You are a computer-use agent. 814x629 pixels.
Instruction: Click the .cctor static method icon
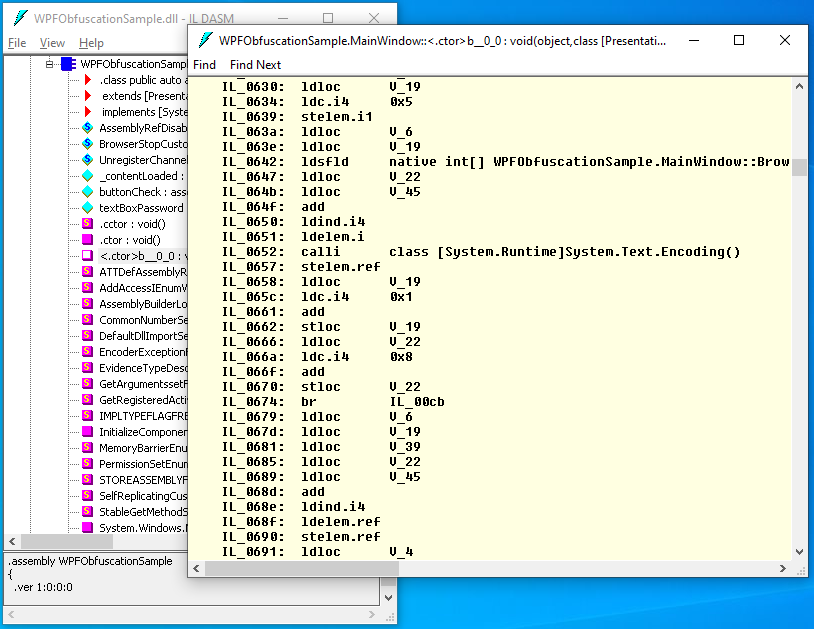88,224
